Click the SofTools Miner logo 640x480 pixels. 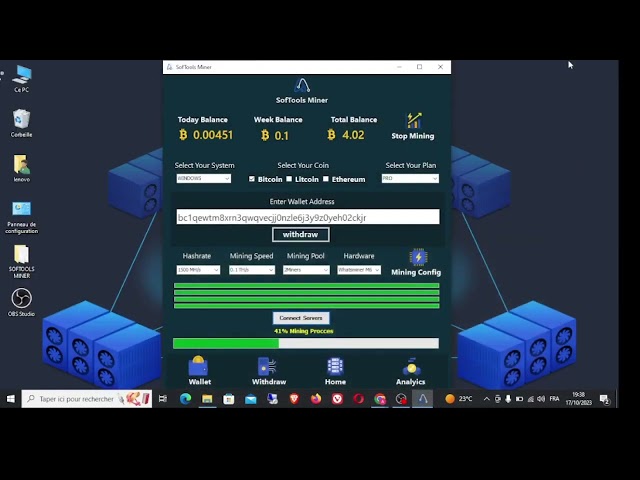[302, 85]
